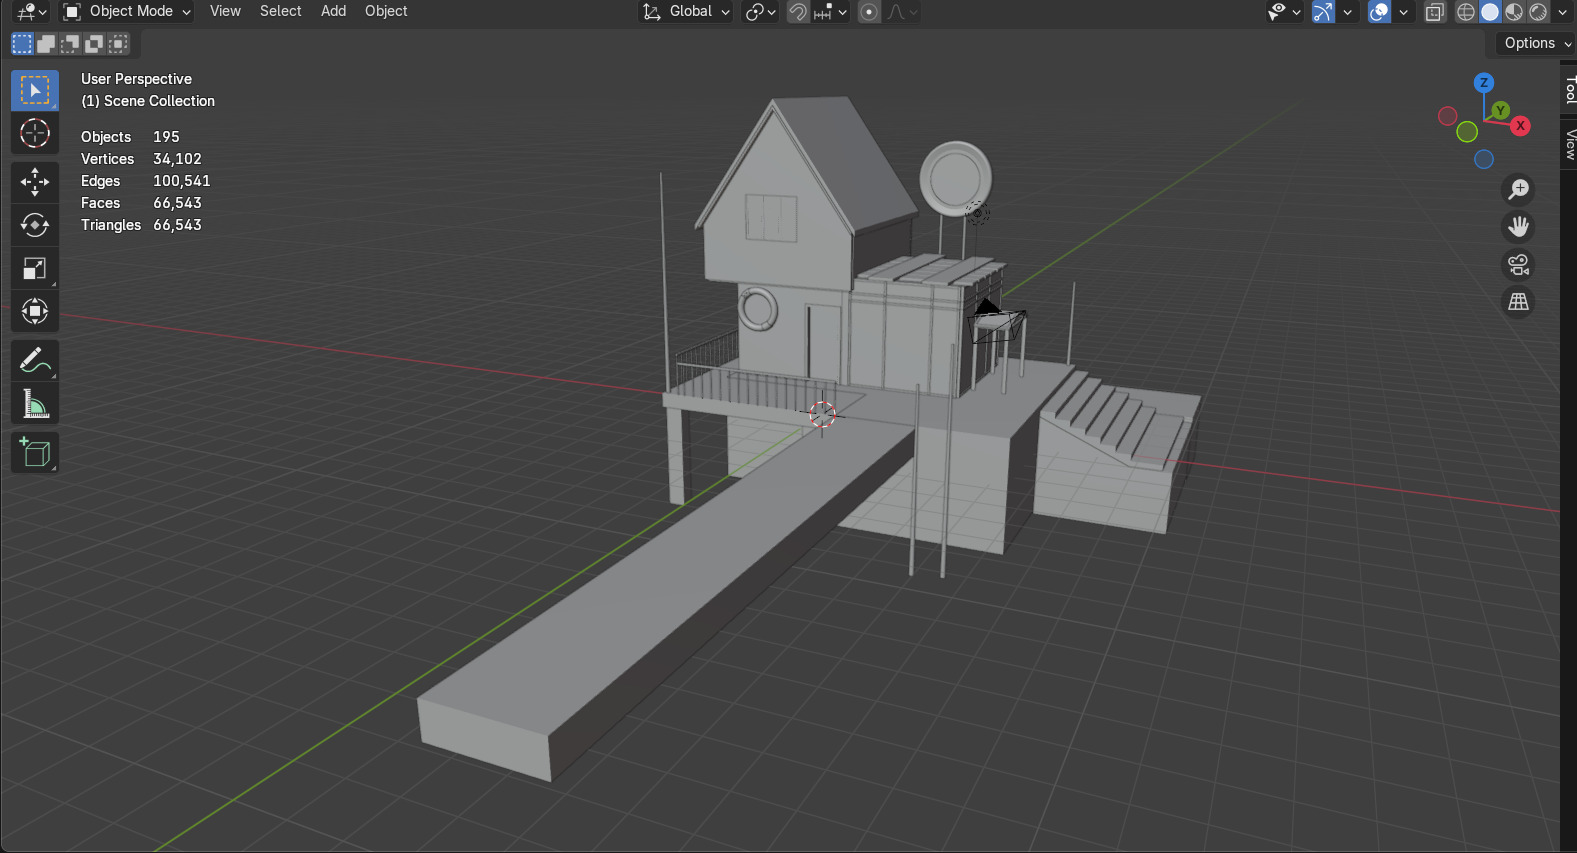This screenshot has height=853, width=1577.
Task: Select the Measure ruler tool
Action: coord(35,404)
